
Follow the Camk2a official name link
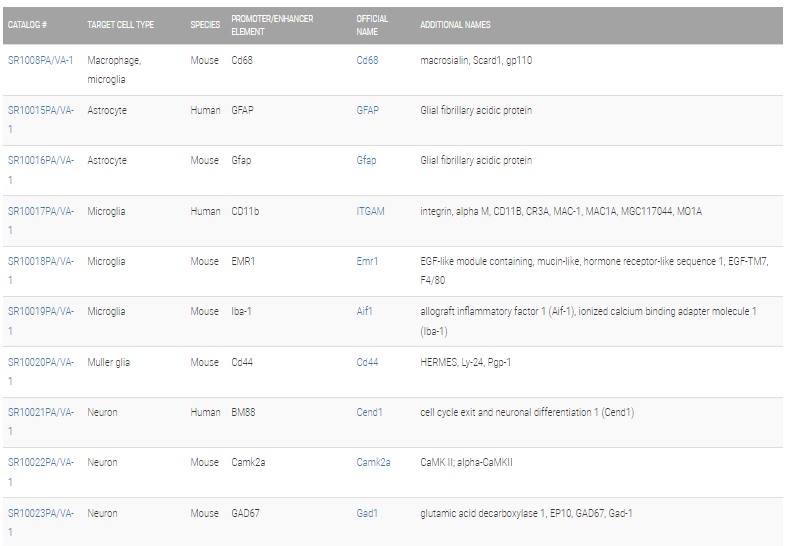[x=373, y=462]
